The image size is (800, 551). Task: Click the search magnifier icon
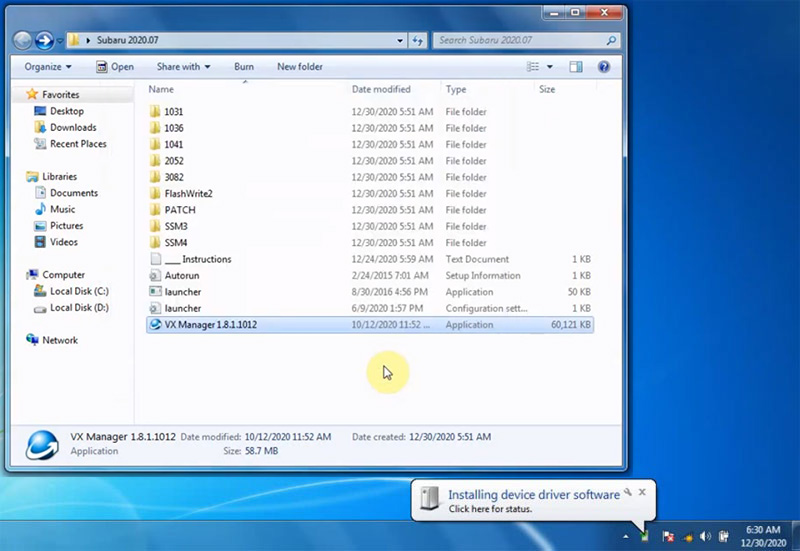[x=611, y=40]
